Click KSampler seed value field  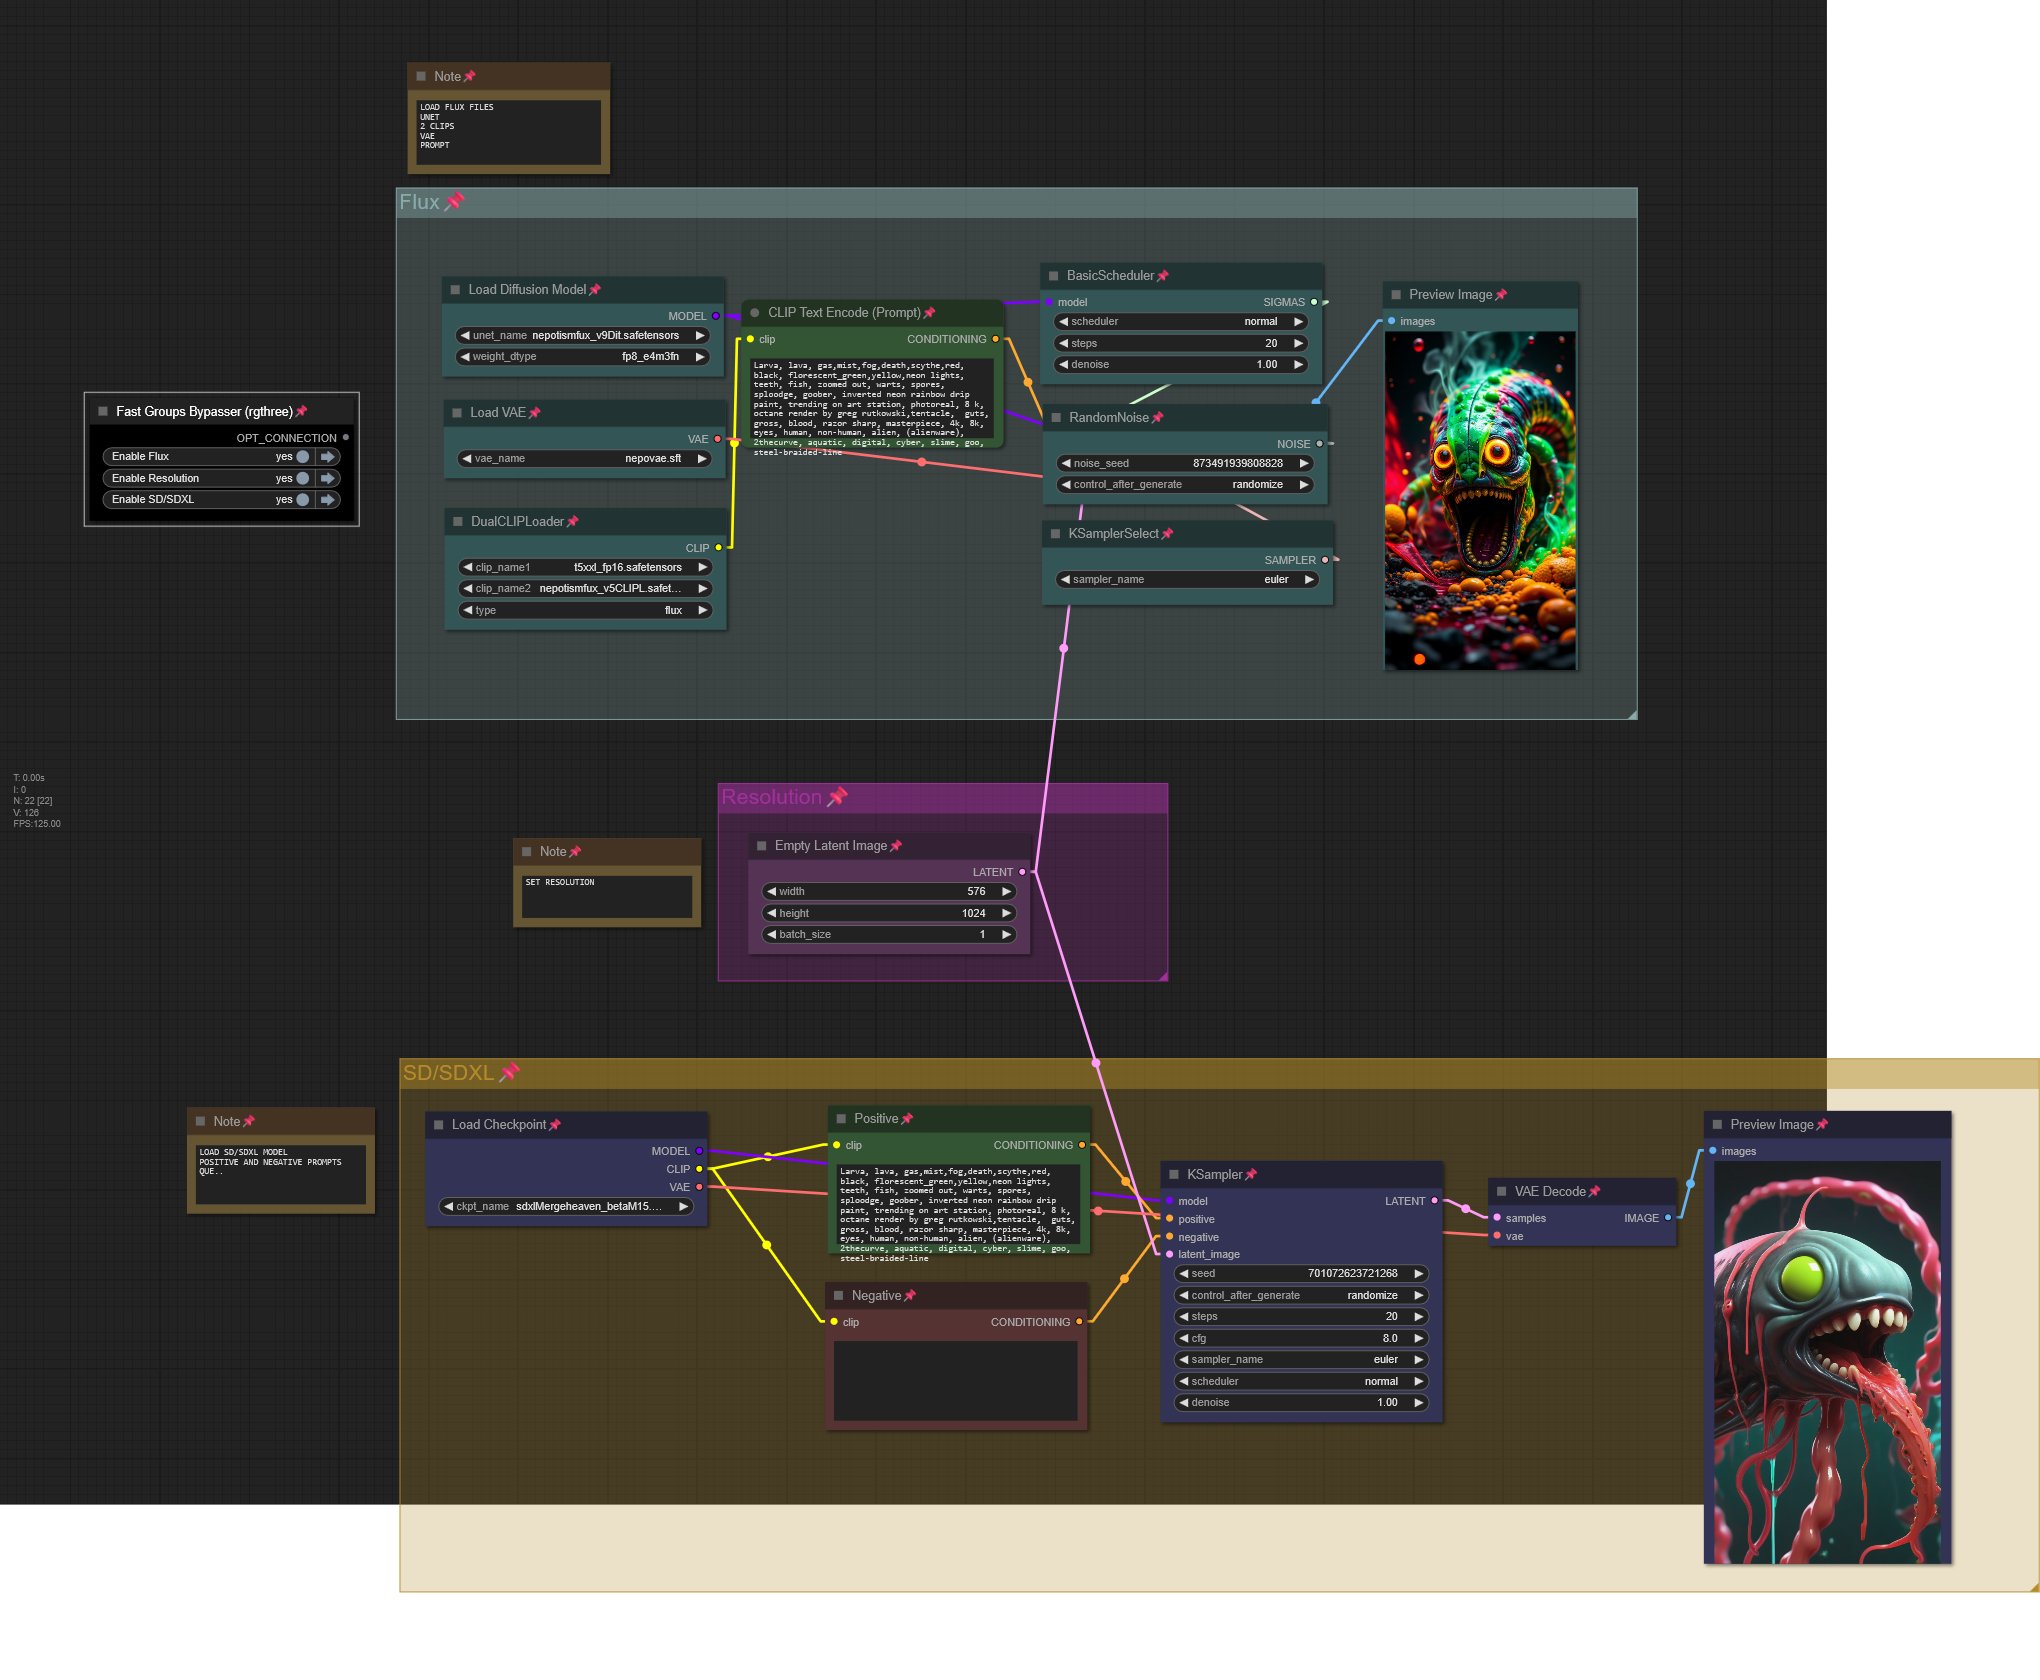[x=1302, y=1274]
